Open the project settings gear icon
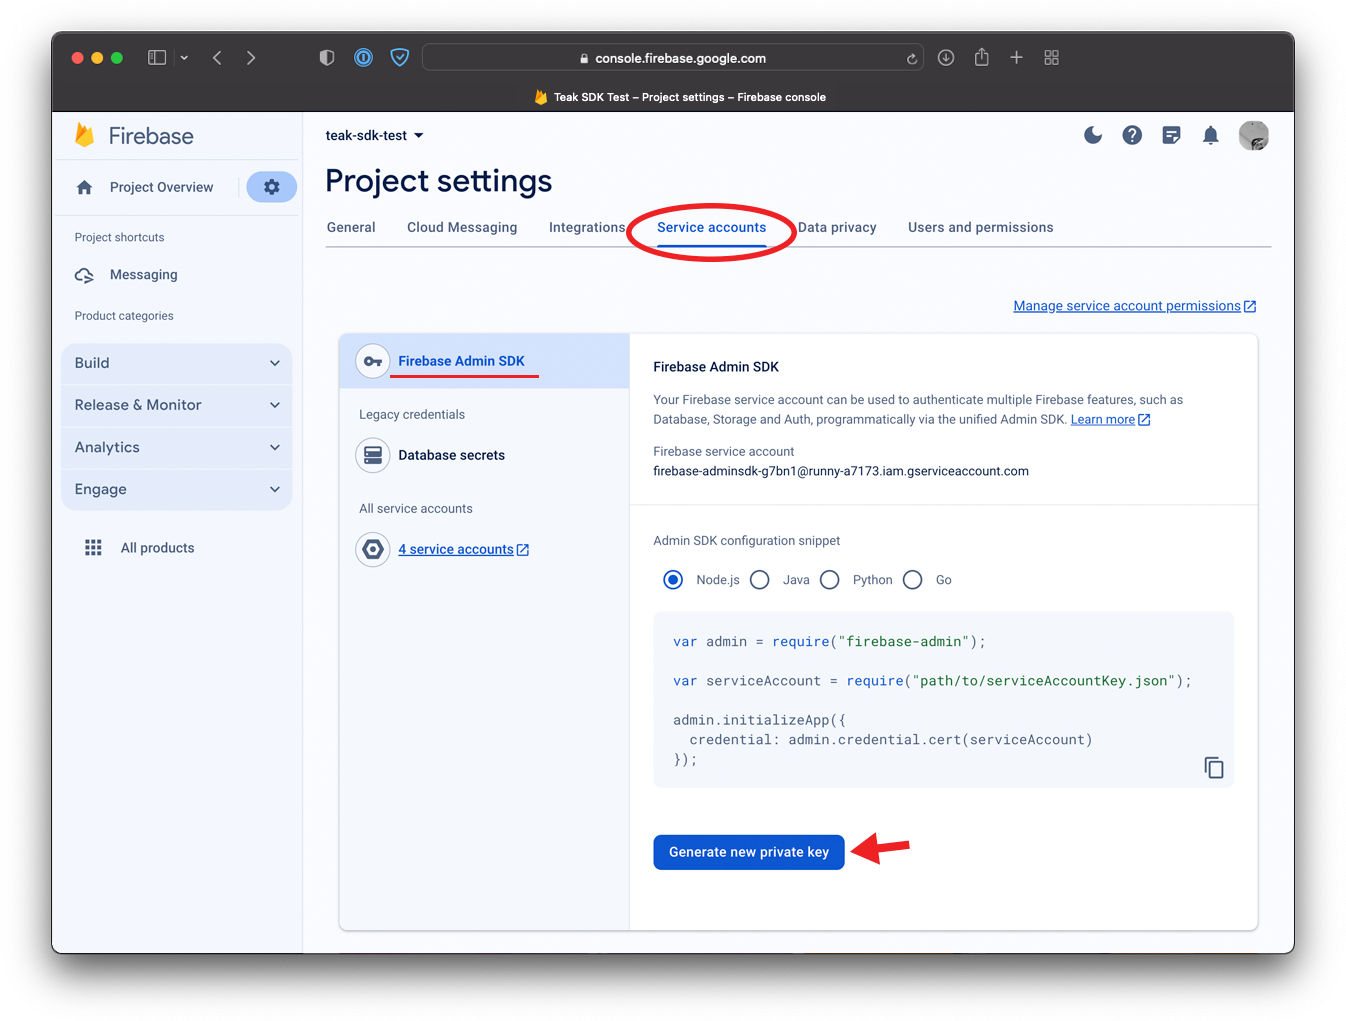Viewport: 1346px width, 1021px height. [x=271, y=187]
